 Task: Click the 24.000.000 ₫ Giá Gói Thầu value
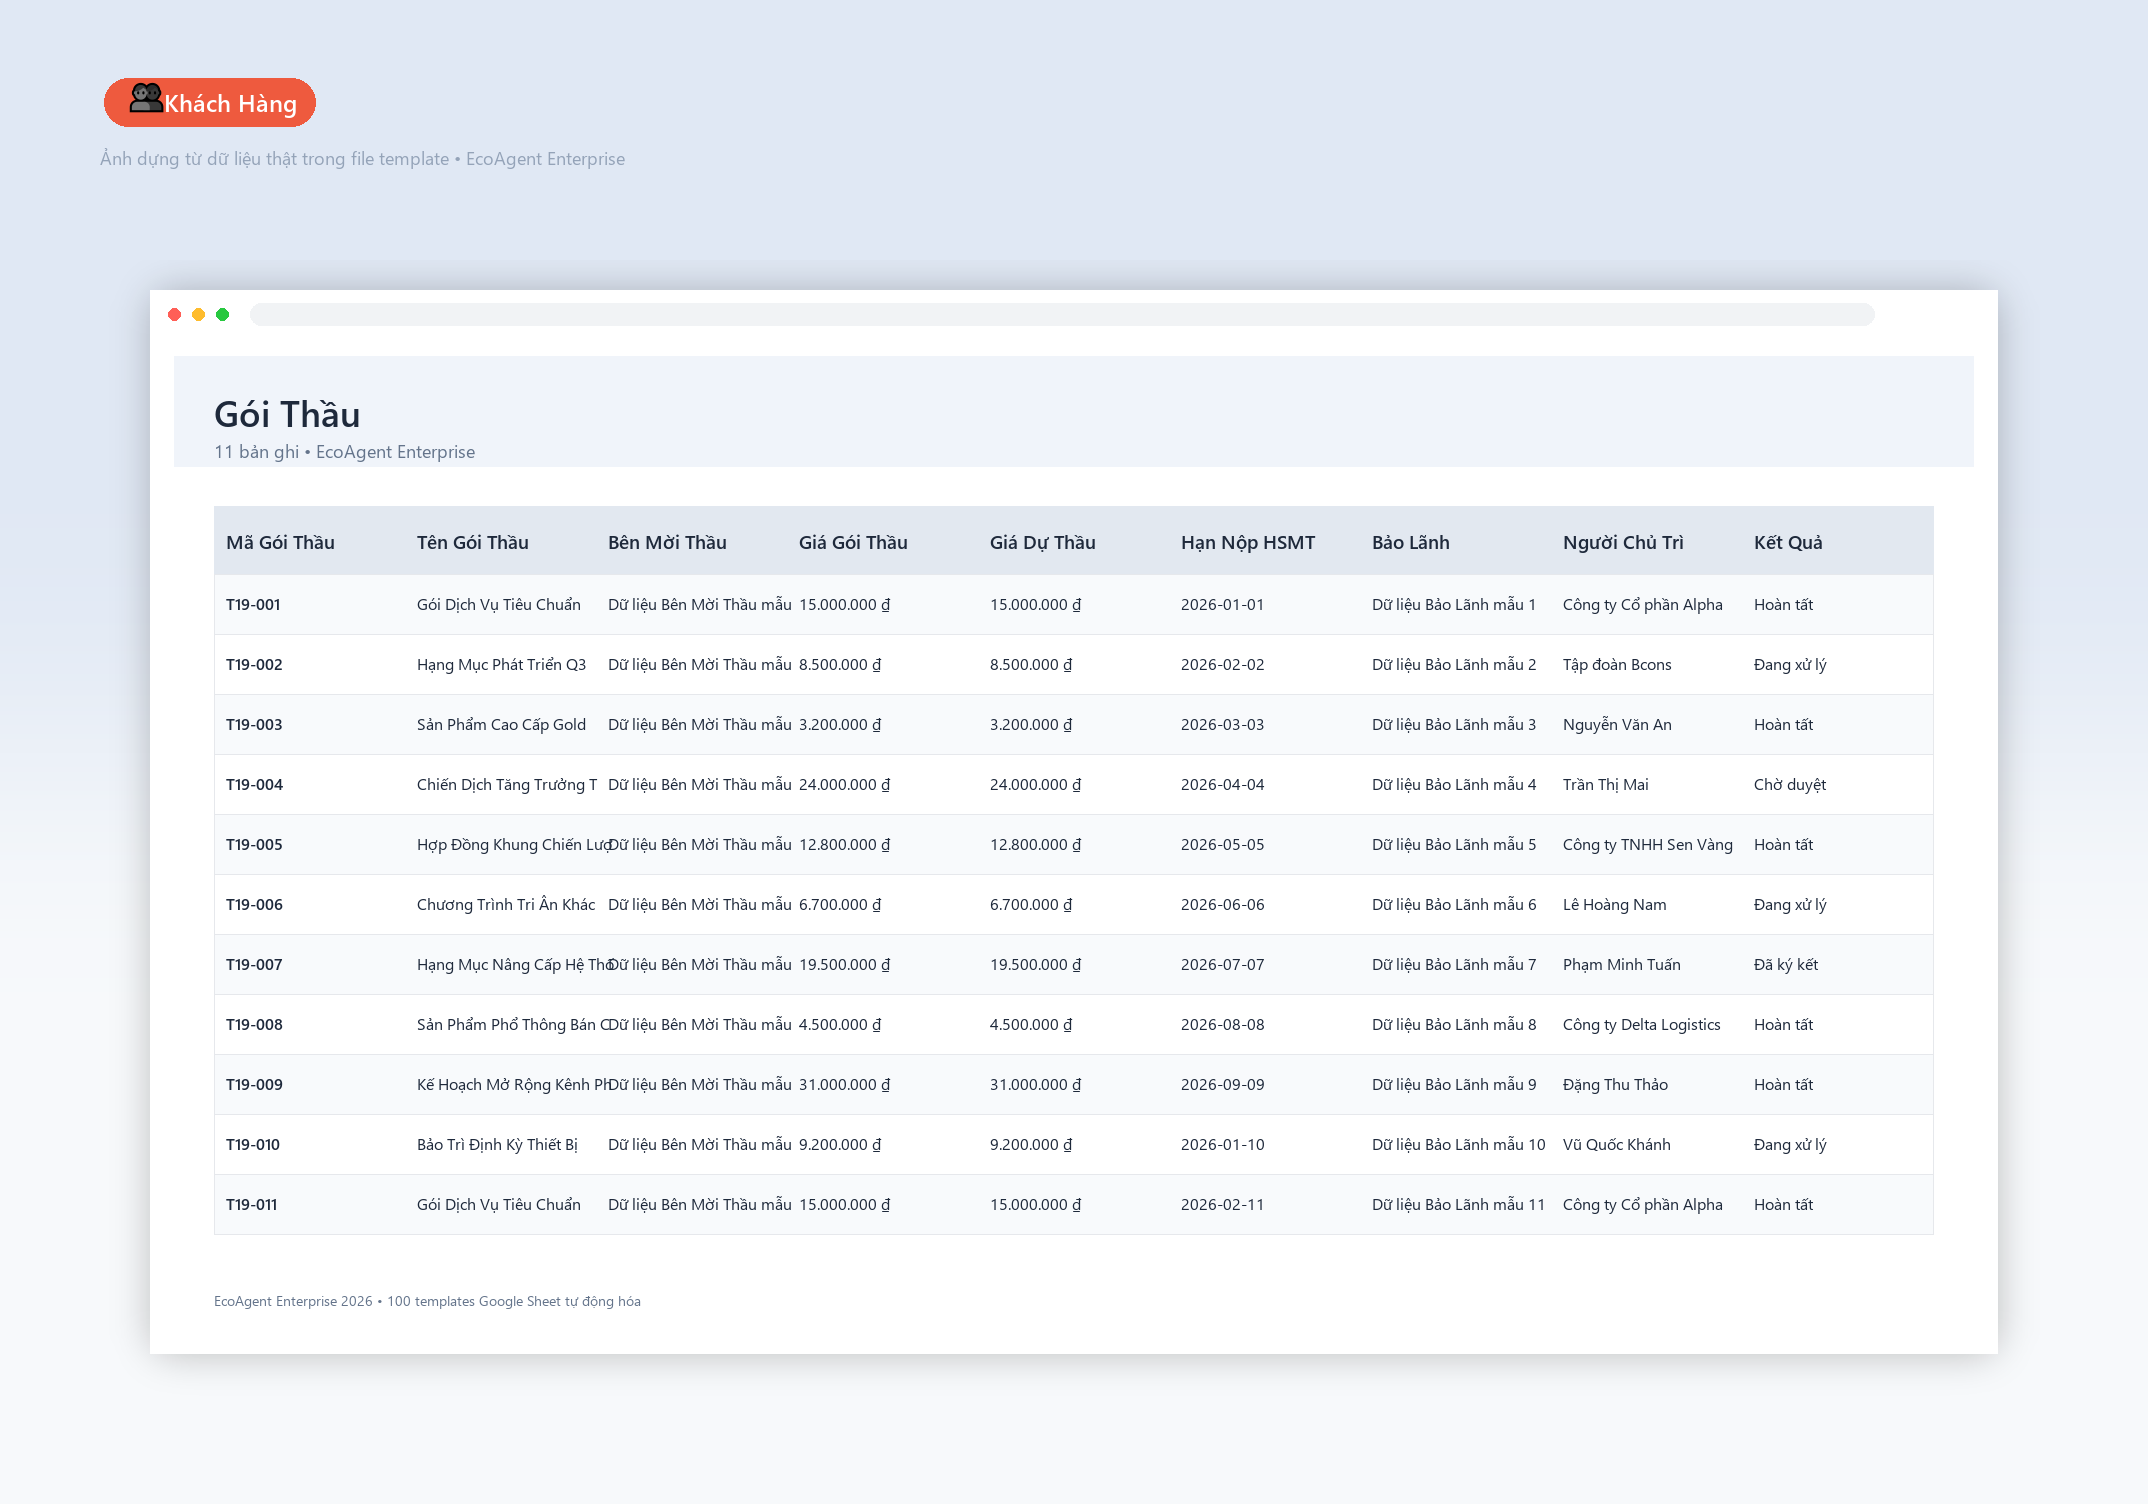tap(844, 785)
